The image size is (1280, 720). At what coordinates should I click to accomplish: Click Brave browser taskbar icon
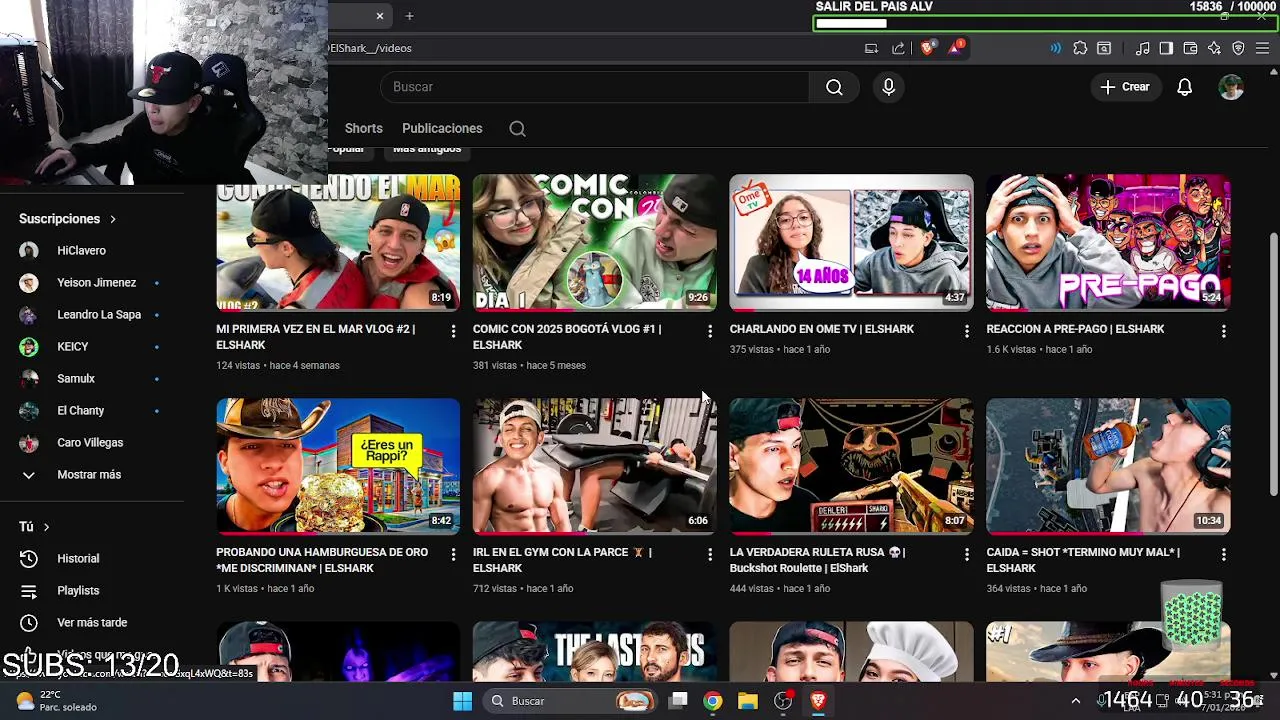coord(818,701)
